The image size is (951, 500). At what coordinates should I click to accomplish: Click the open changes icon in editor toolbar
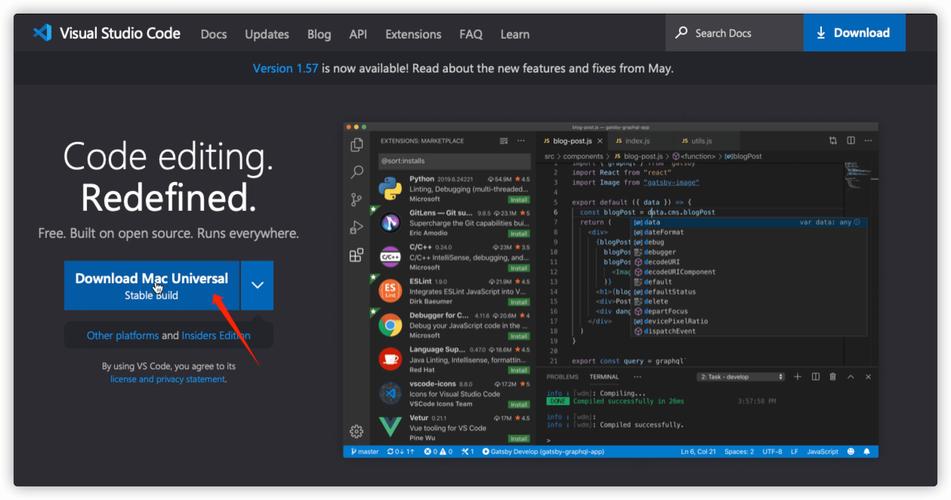pyautogui.click(x=833, y=141)
